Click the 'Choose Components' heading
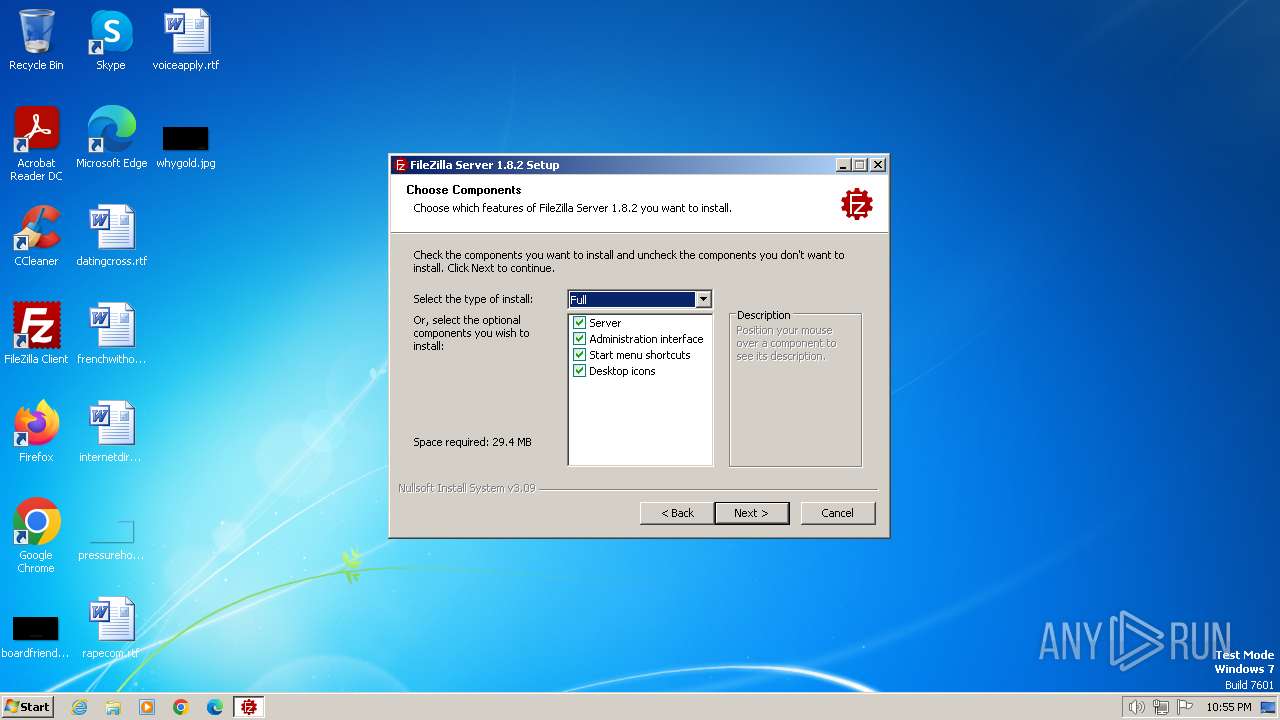The height and width of the screenshot is (720, 1280). (x=464, y=190)
